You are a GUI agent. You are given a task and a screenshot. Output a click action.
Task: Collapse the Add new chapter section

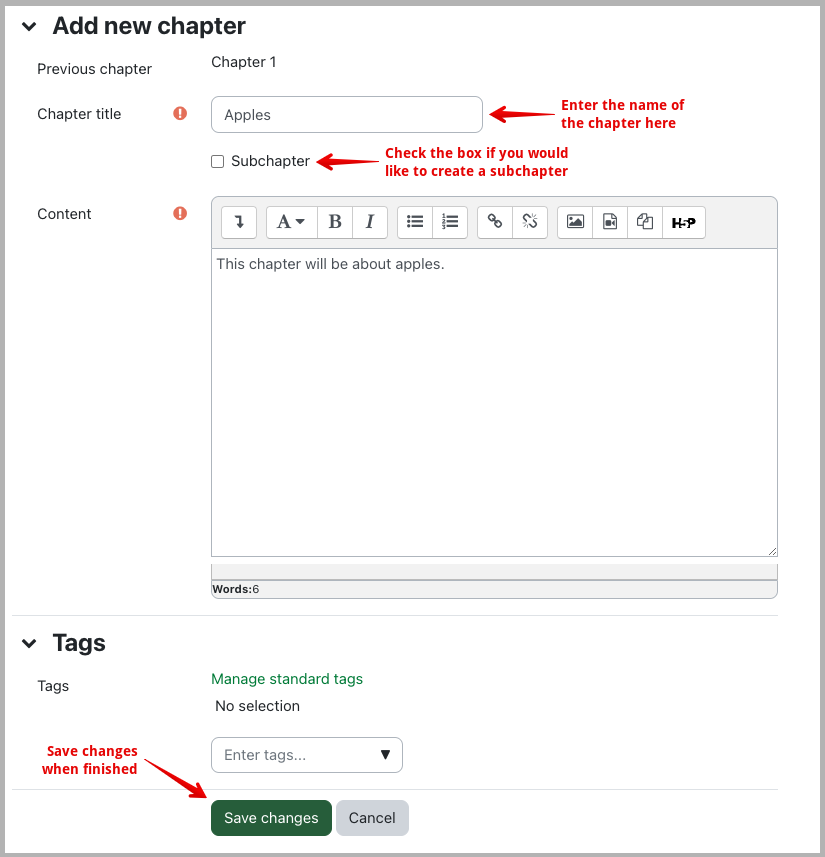pyautogui.click(x=29, y=27)
